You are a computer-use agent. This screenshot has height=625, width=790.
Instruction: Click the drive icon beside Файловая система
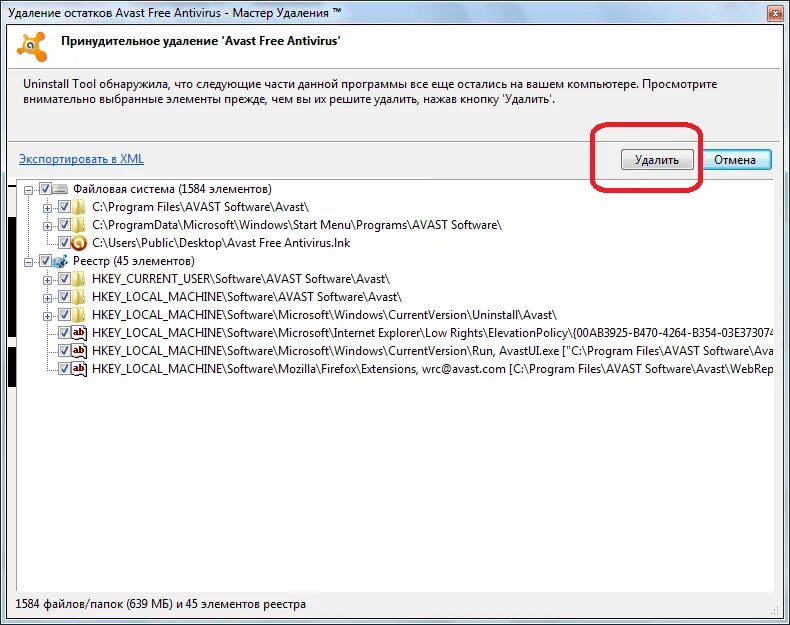[60, 189]
